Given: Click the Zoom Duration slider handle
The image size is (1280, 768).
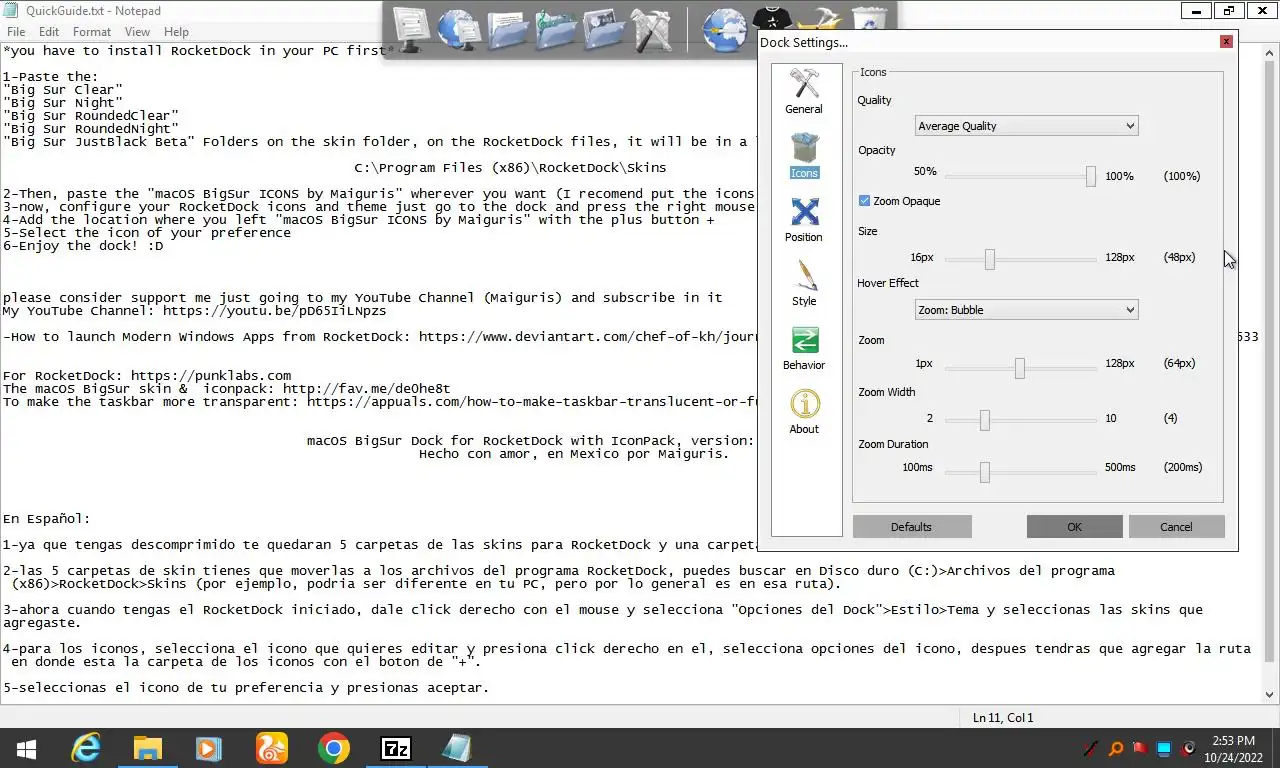Looking at the screenshot, I should pos(985,472).
